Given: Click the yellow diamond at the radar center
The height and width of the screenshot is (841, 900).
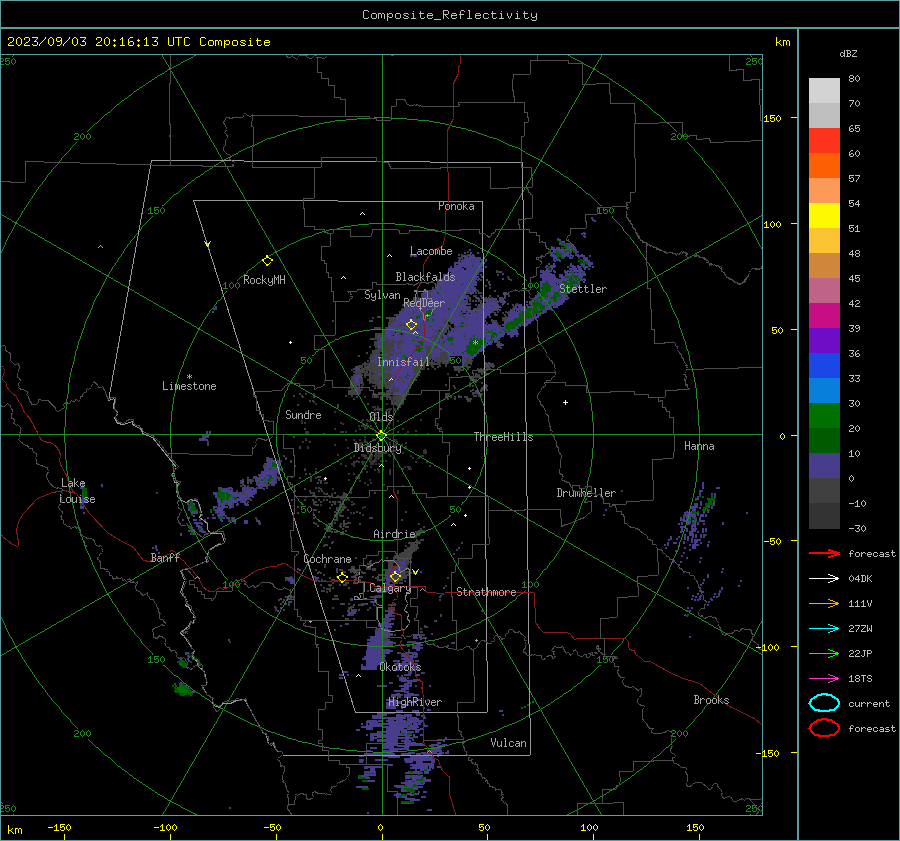Looking at the screenshot, I should pyautogui.click(x=381, y=436).
